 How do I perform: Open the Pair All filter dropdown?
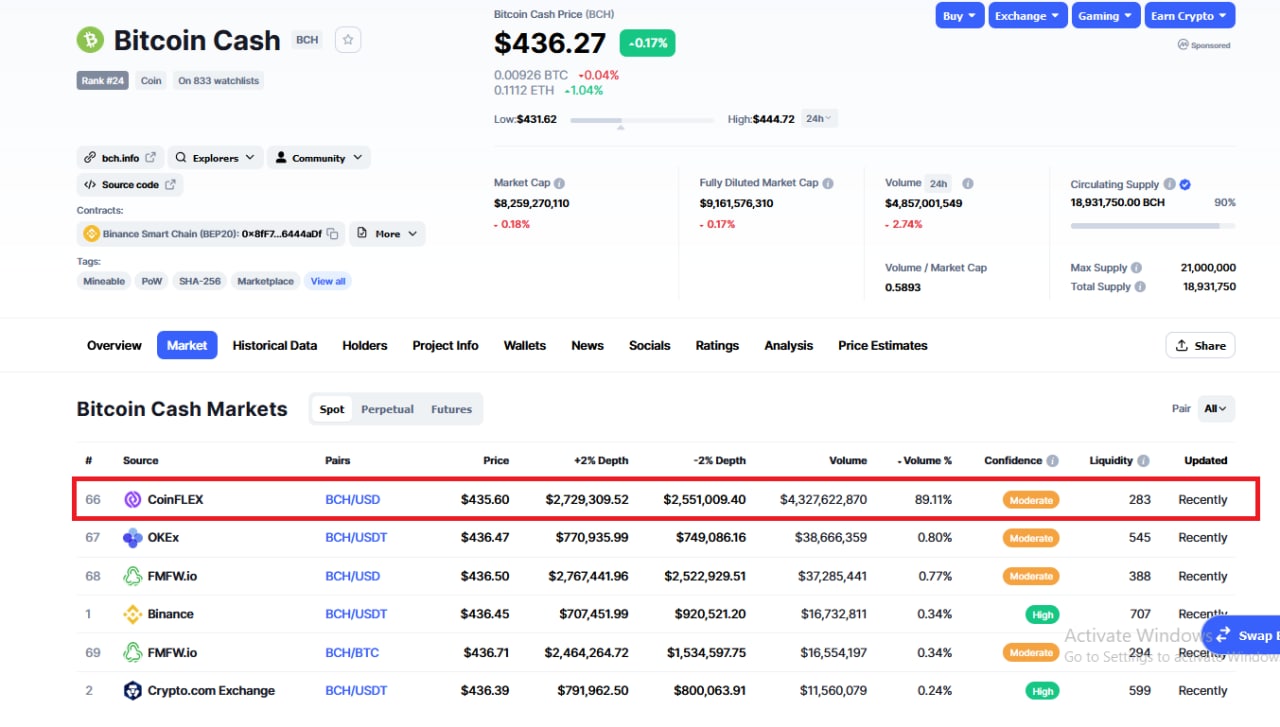pyautogui.click(x=1216, y=408)
